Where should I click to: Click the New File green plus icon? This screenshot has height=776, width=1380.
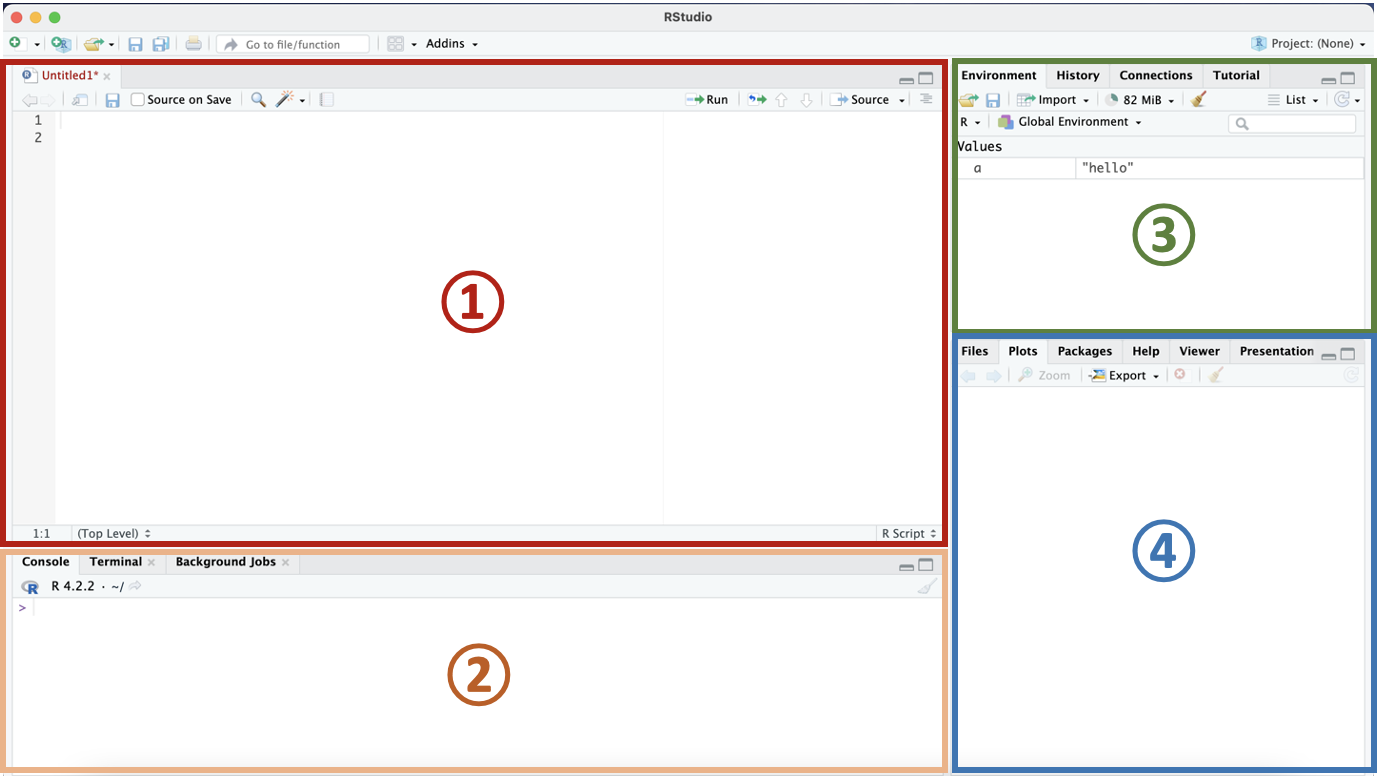tap(15, 44)
